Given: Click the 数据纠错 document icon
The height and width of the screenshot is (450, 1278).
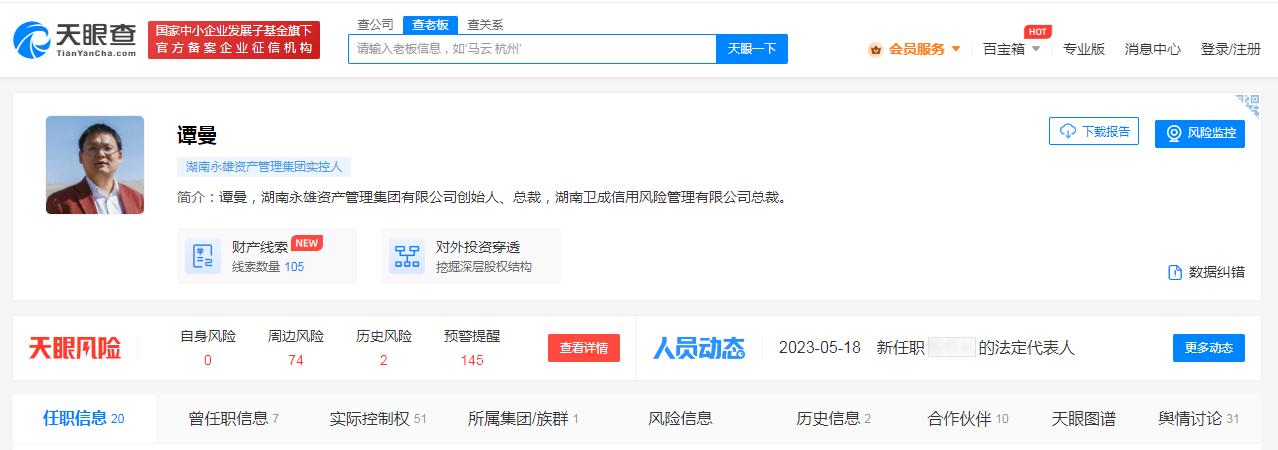Looking at the screenshot, I should [1175, 272].
